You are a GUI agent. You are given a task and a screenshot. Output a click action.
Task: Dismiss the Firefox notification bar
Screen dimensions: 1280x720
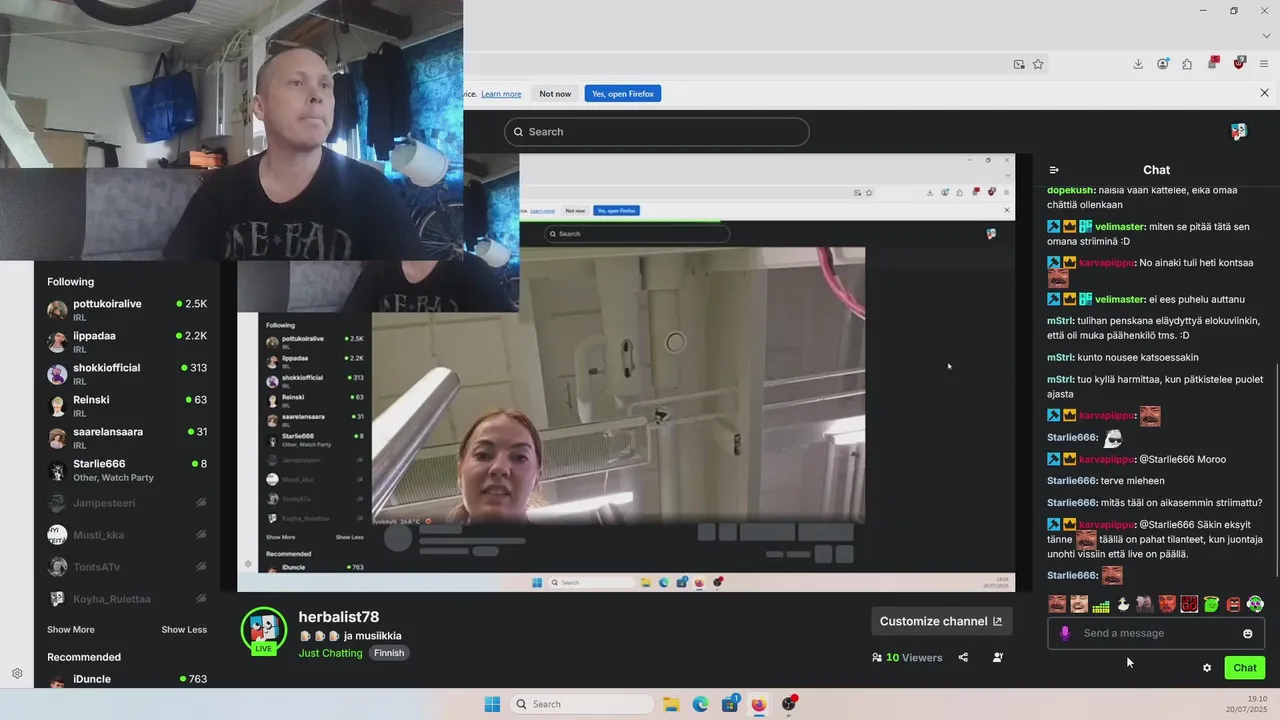click(x=1264, y=93)
